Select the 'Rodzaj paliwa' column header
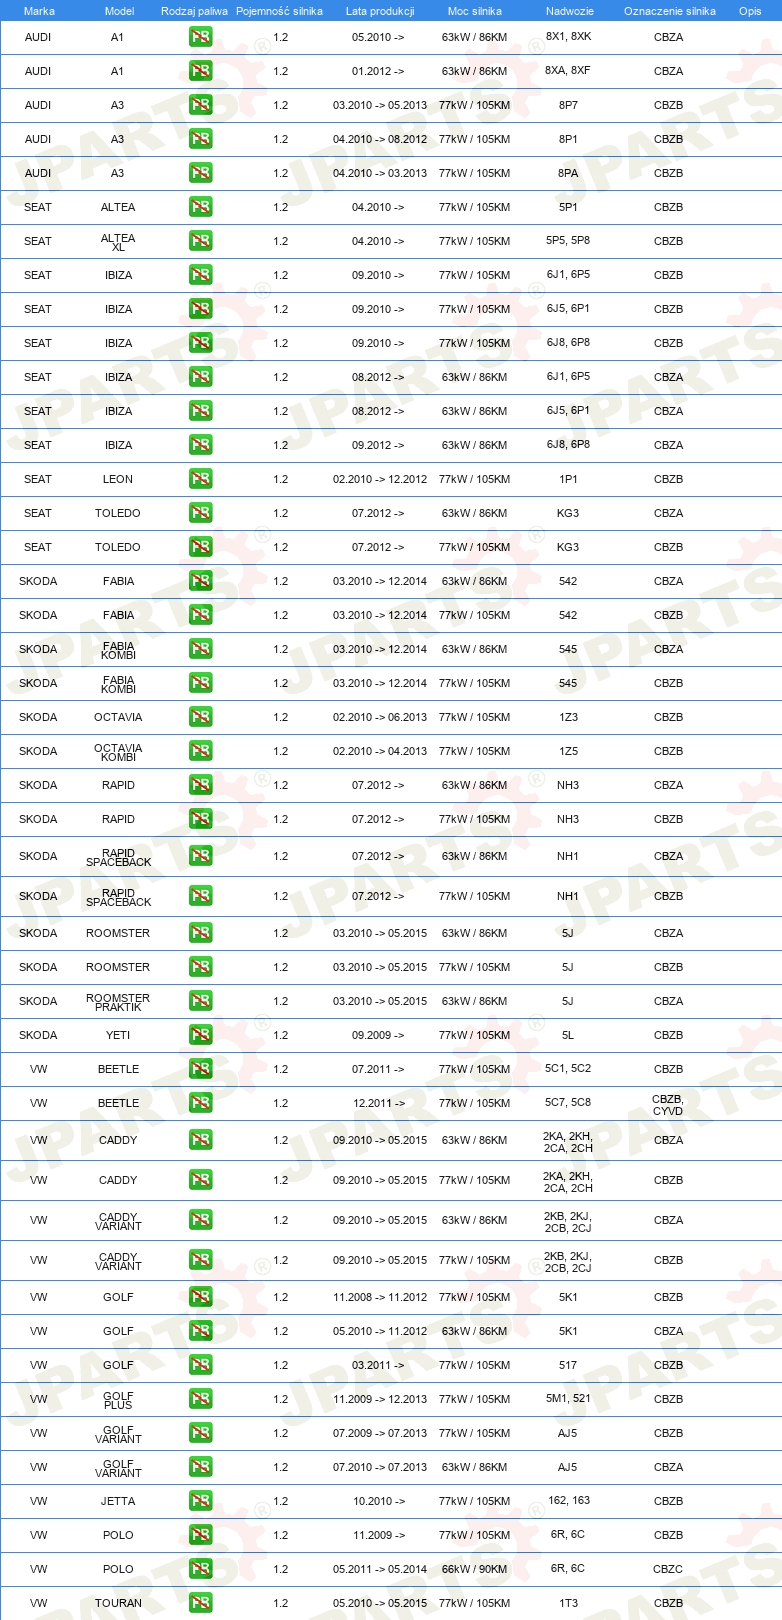782x1620 pixels. [x=194, y=11]
